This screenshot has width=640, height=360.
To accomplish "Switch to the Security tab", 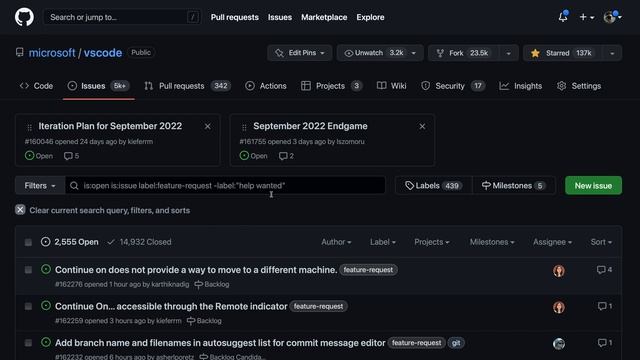I will (453, 86).
